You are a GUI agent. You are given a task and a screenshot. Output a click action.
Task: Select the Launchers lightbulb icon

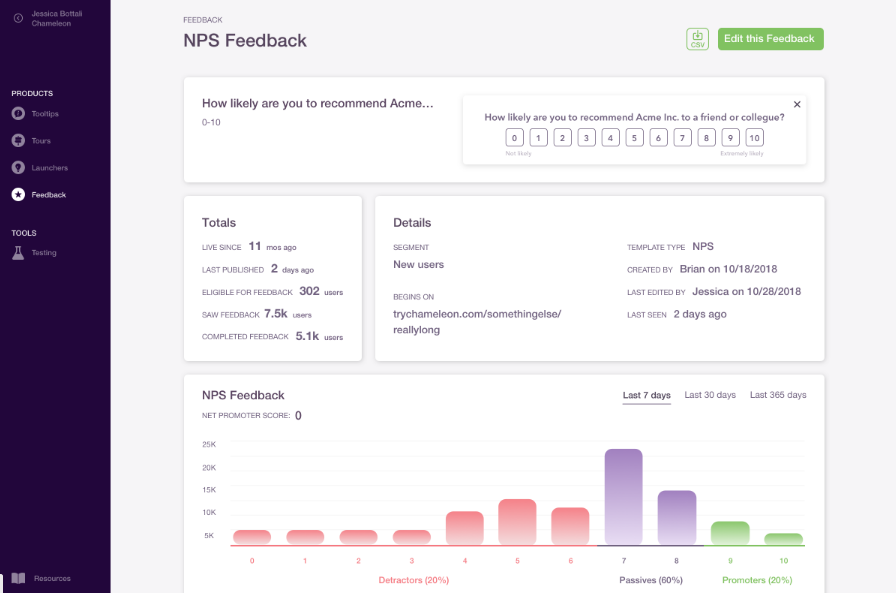pyautogui.click(x=18, y=167)
